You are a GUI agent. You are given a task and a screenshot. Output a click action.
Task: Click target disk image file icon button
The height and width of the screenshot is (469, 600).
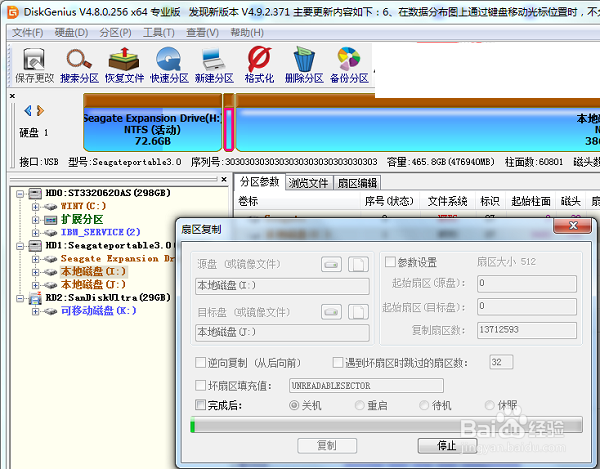coord(358,312)
